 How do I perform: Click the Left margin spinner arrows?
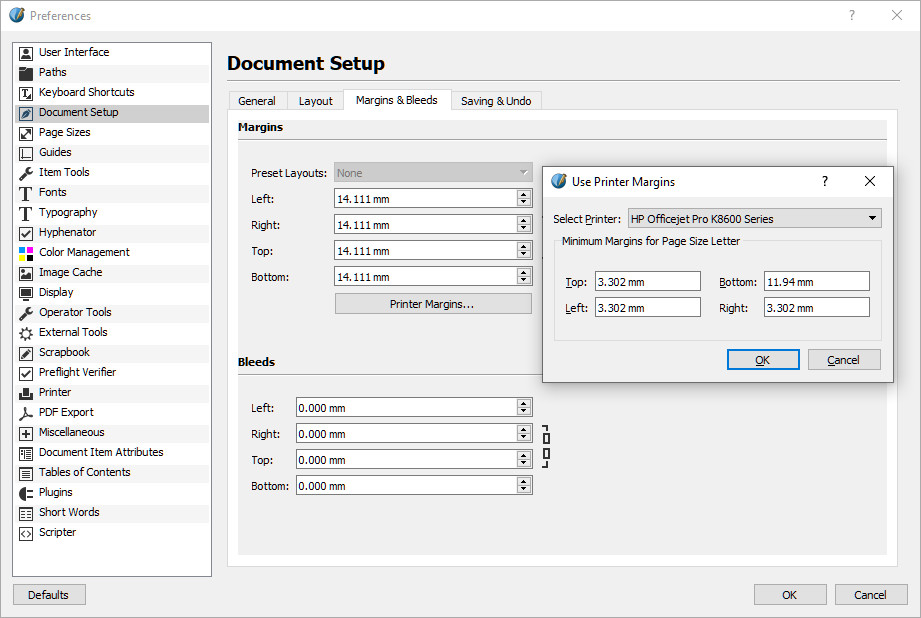[x=524, y=199]
